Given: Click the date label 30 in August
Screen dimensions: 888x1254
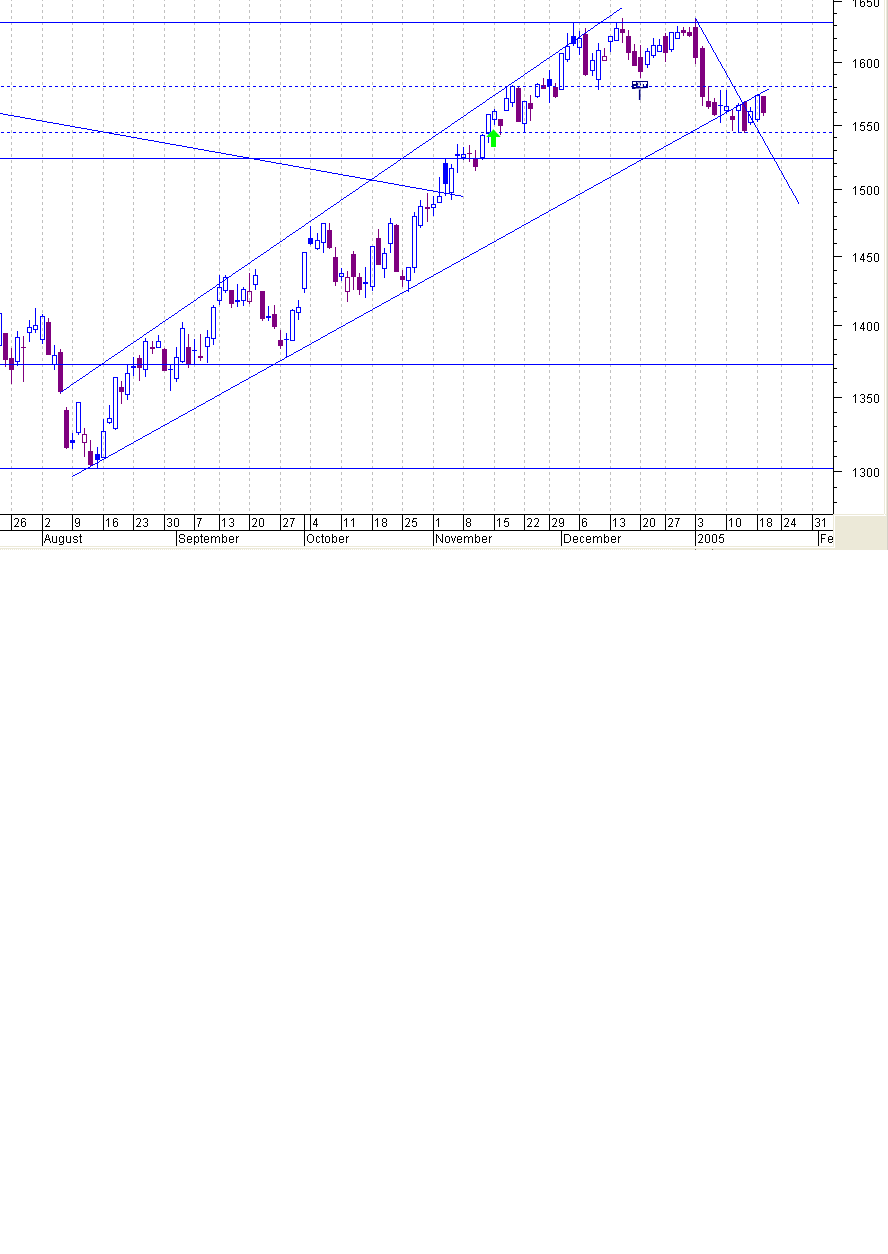Looking at the screenshot, I should pos(173,523).
